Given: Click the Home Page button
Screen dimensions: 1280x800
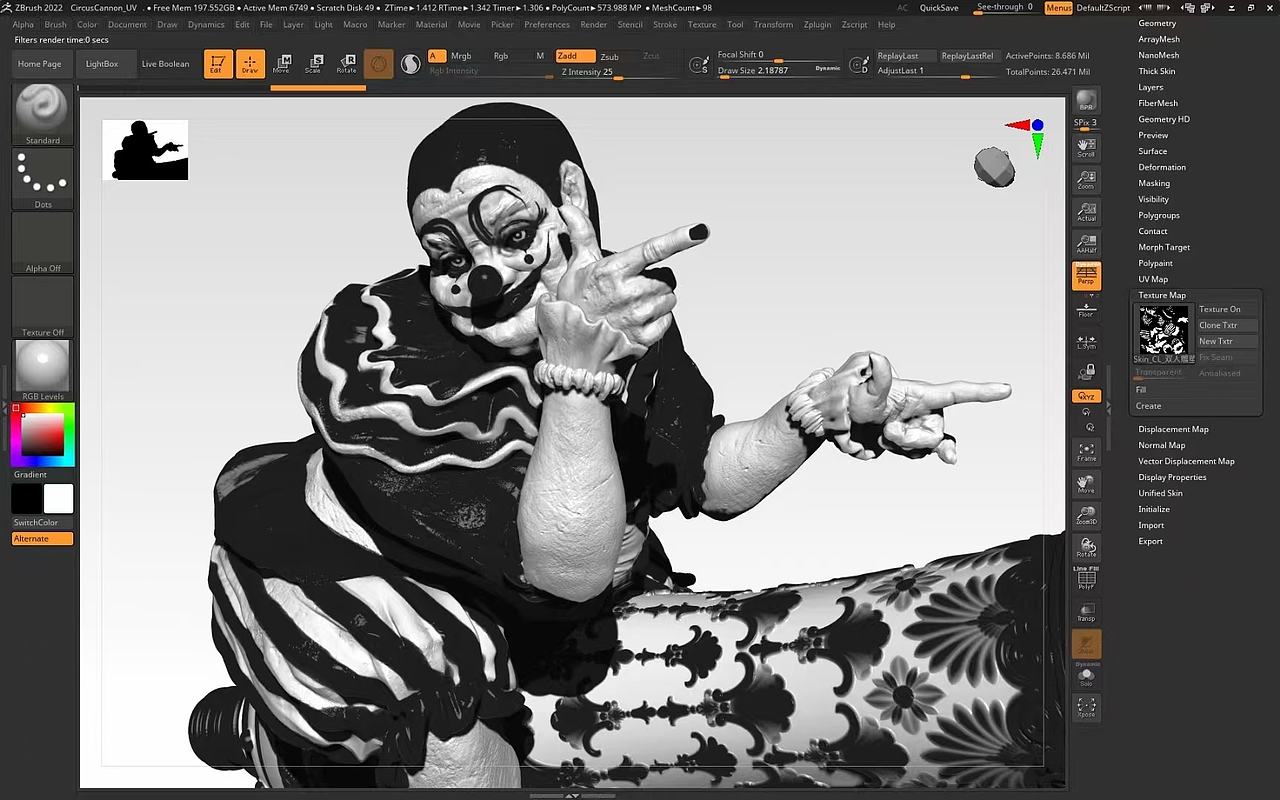Looking at the screenshot, I should [x=40, y=64].
